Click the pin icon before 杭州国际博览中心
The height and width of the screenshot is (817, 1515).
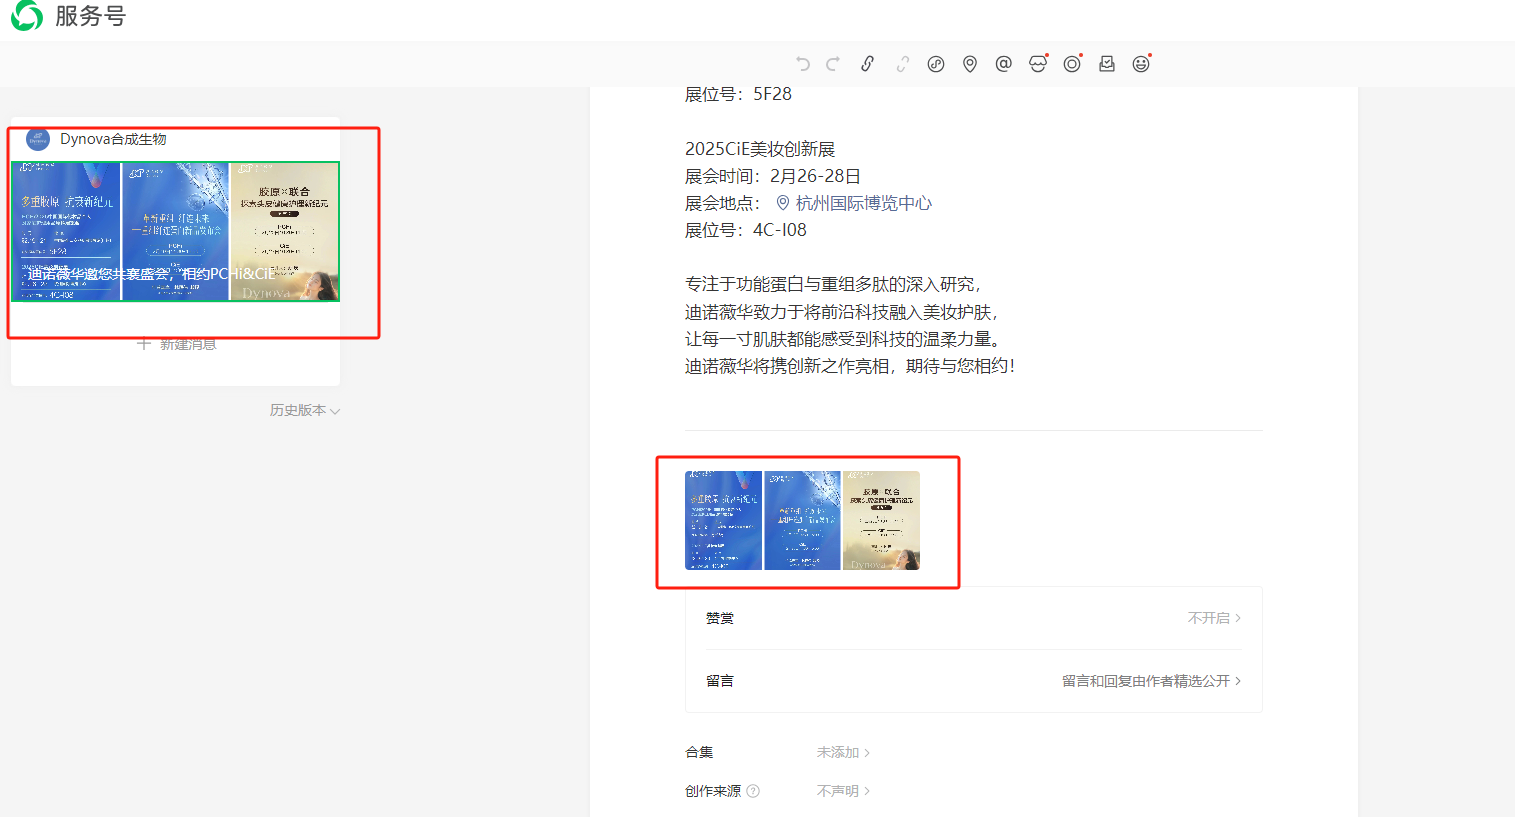(x=783, y=203)
